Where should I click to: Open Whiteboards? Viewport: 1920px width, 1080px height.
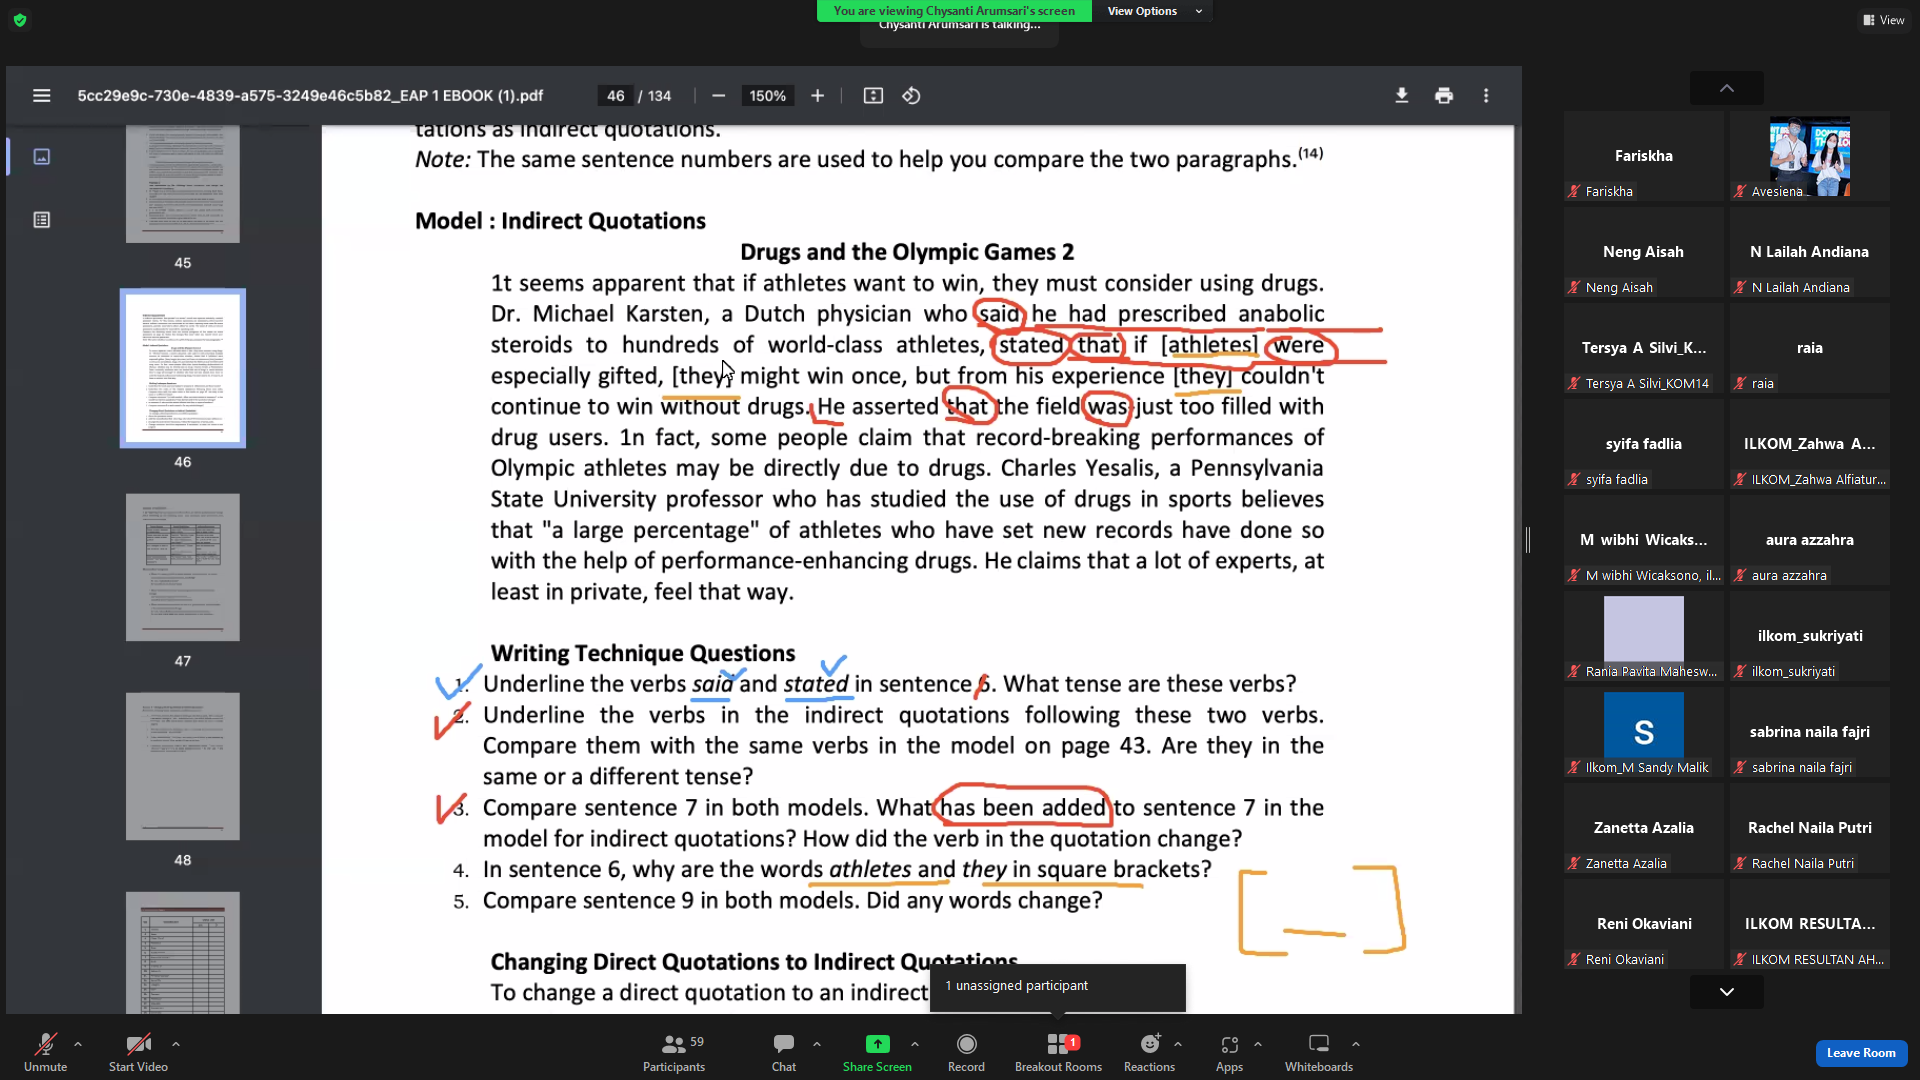click(1319, 1053)
